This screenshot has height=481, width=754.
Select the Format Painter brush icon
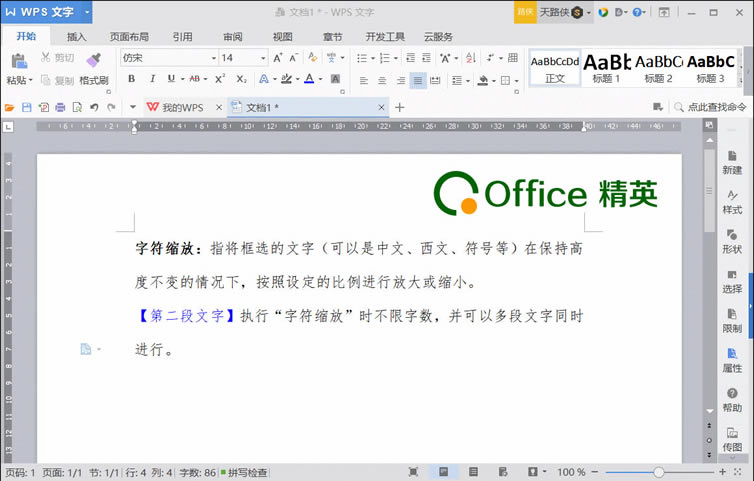93,60
